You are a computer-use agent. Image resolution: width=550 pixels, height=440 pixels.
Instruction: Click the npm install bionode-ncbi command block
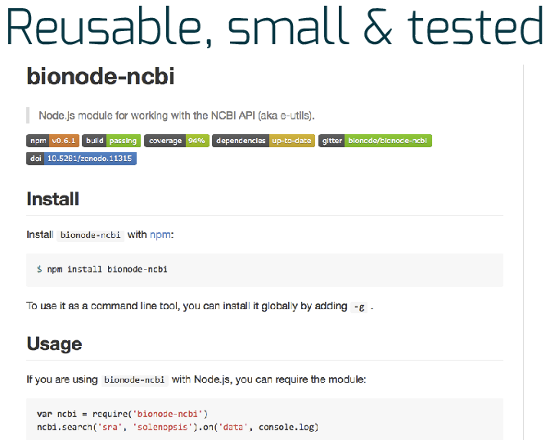(x=264, y=270)
